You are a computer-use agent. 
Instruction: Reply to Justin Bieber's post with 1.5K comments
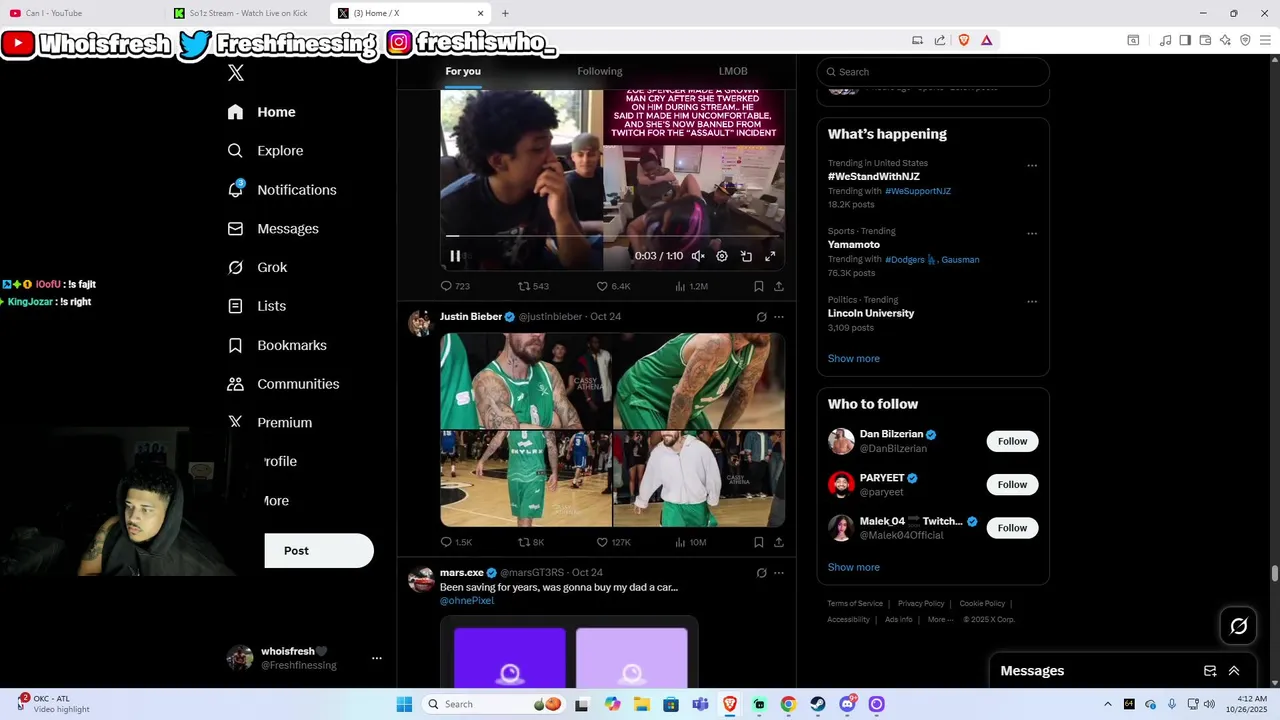click(456, 542)
